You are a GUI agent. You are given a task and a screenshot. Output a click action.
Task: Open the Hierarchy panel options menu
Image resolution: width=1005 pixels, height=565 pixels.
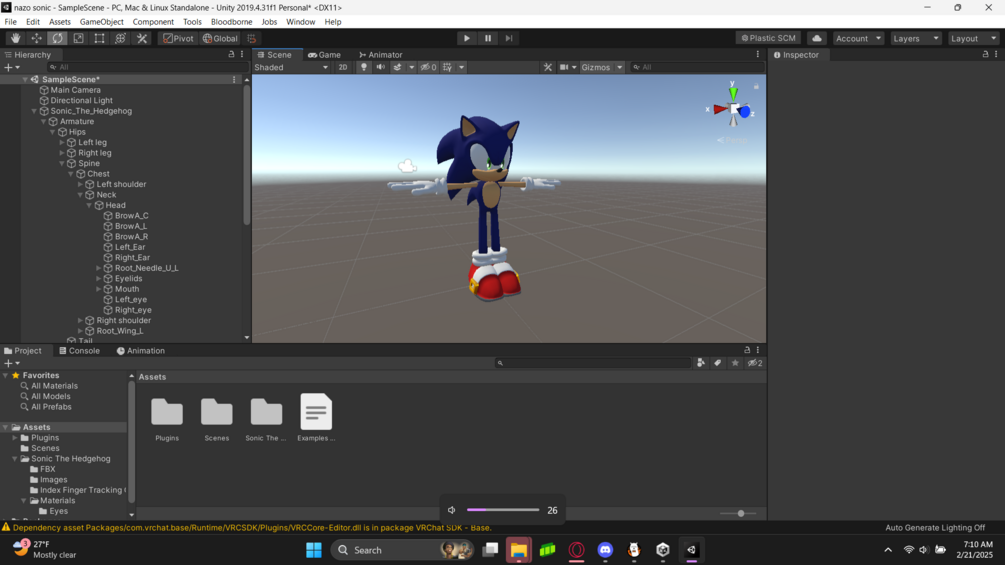click(242, 54)
